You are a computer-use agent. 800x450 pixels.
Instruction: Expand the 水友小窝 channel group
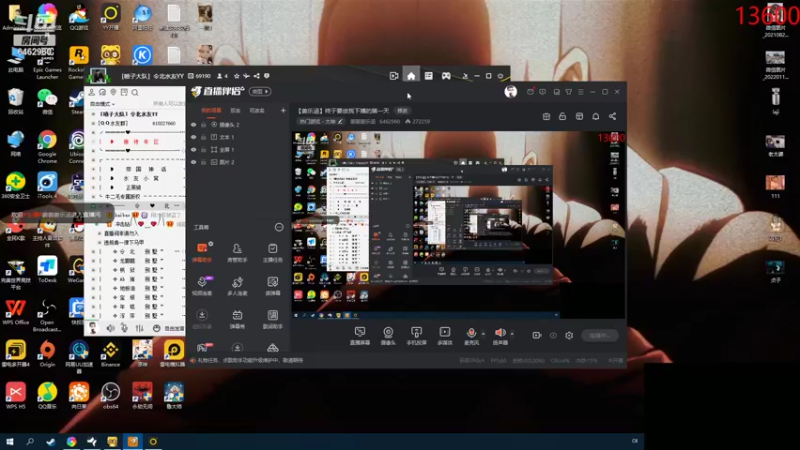click(x=112, y=179)
